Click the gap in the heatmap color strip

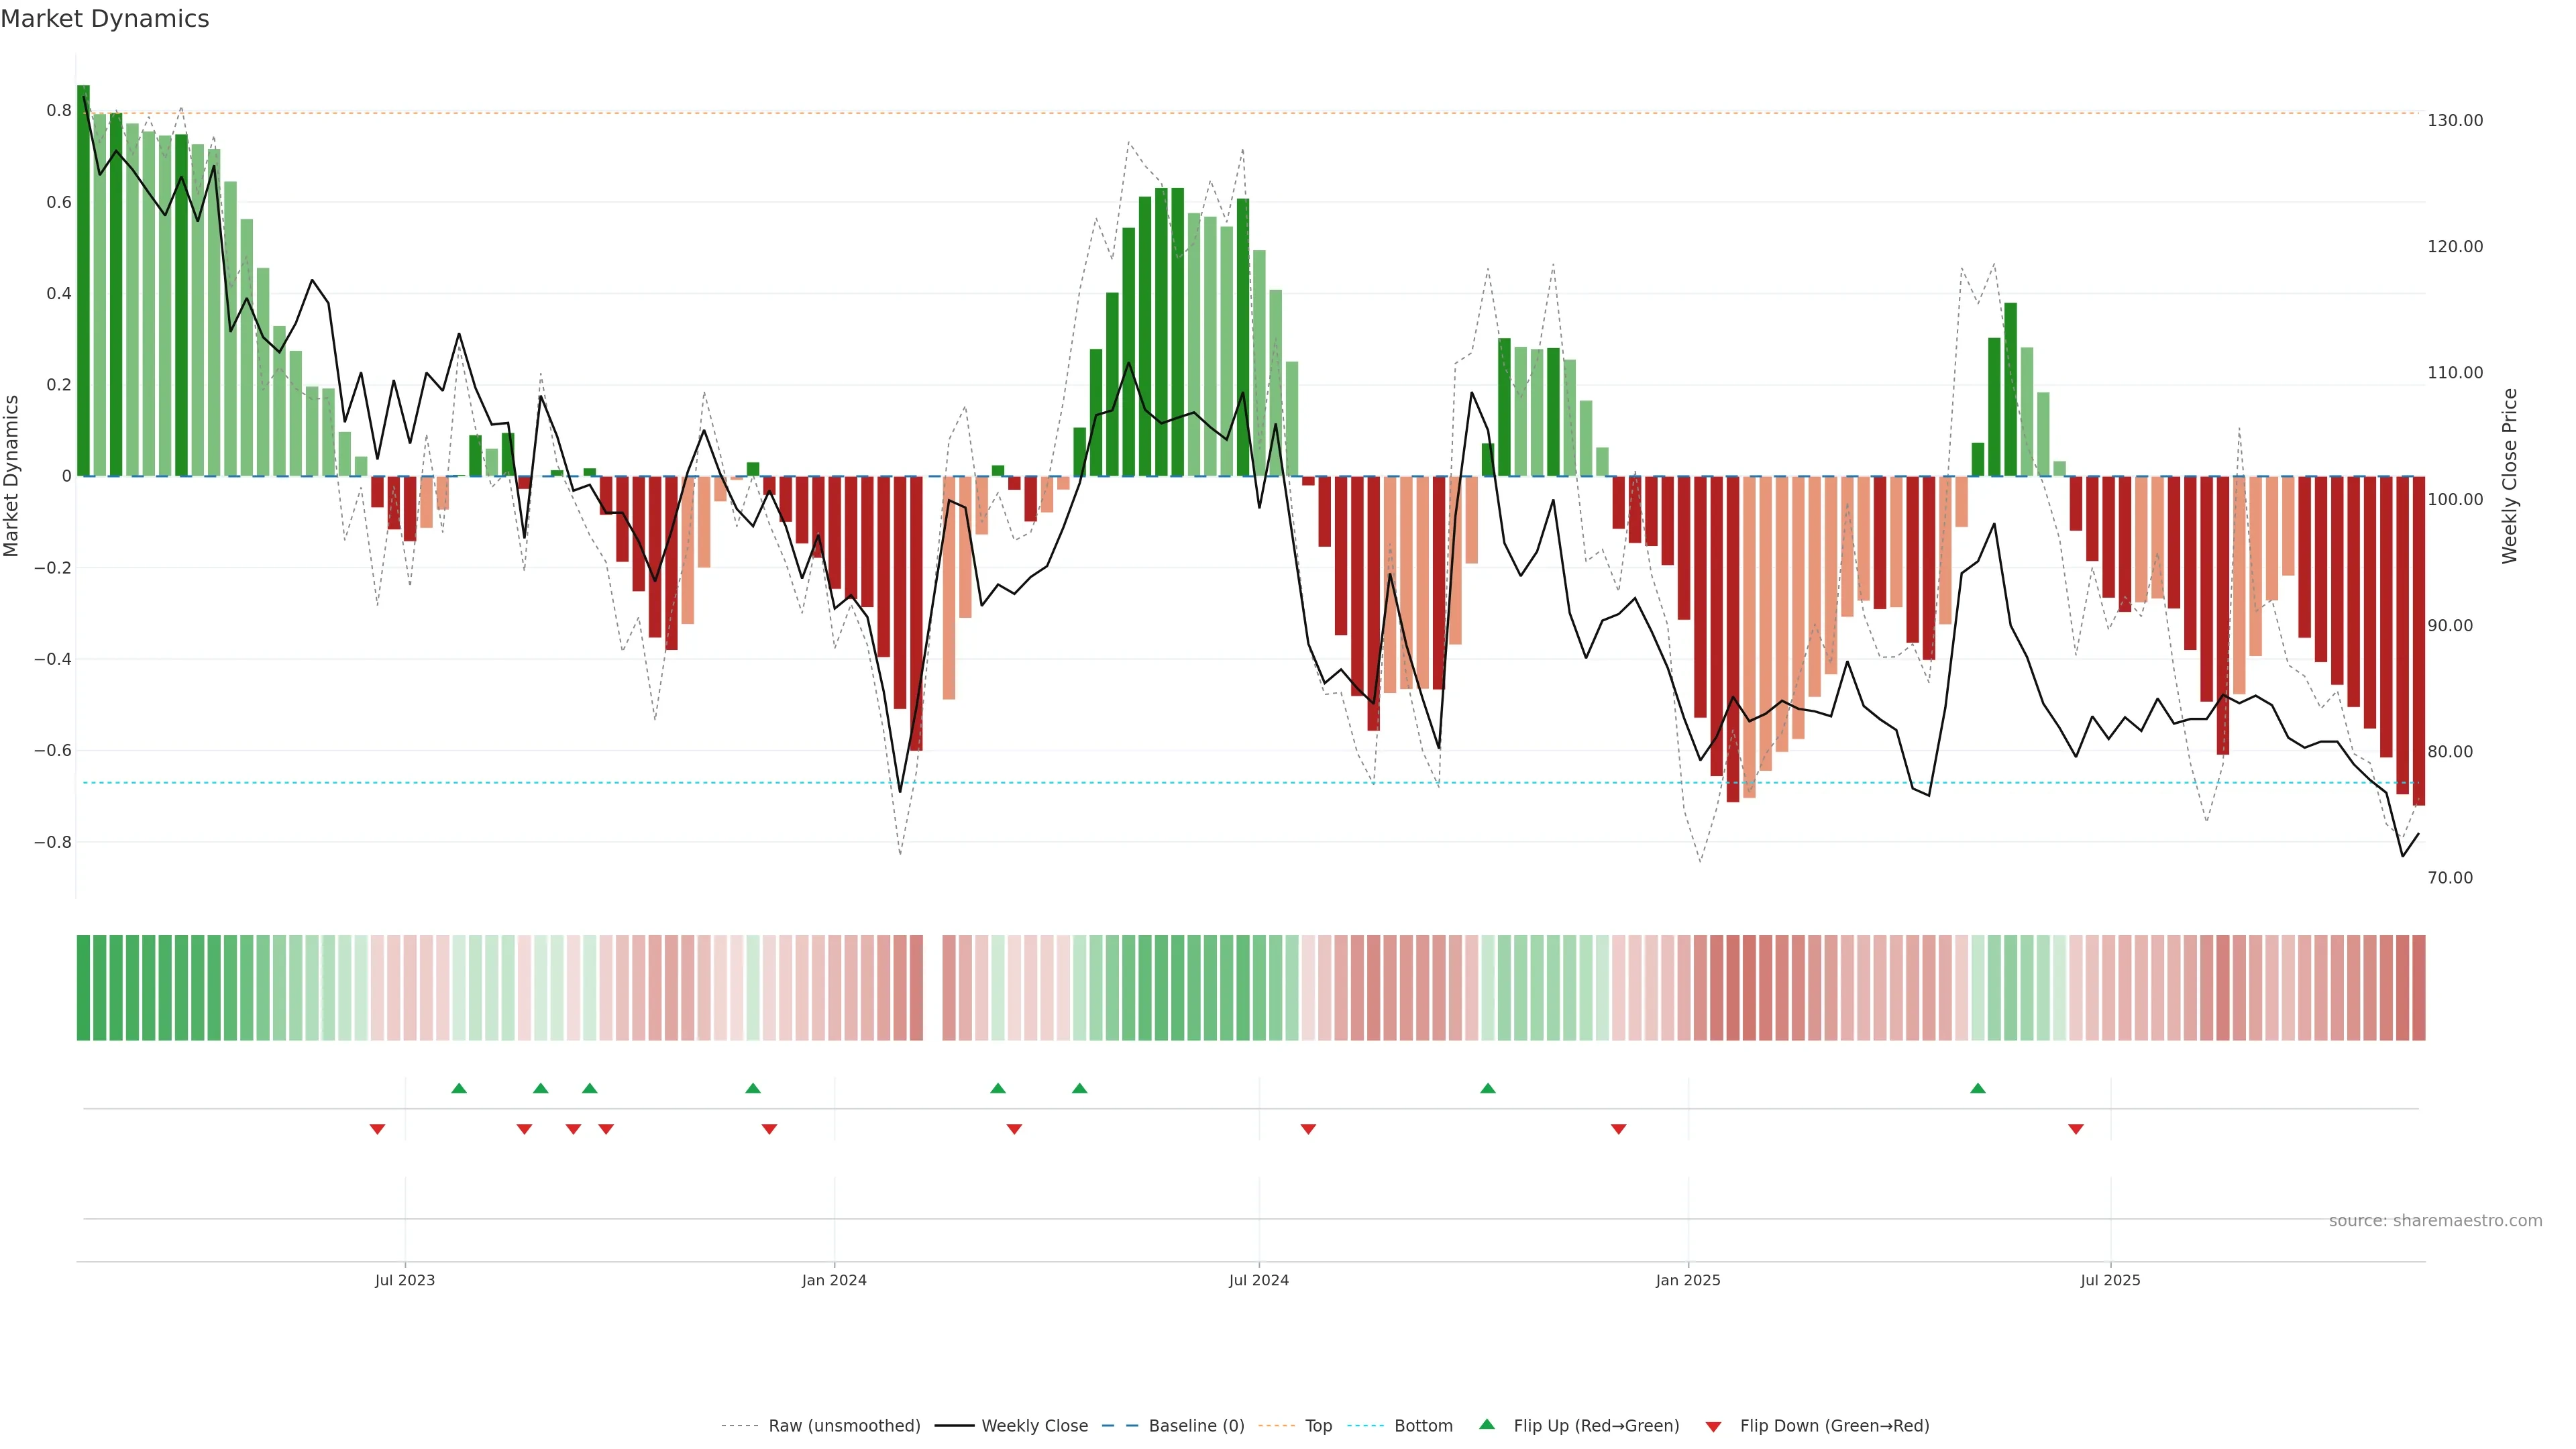(x=933, y=987)
